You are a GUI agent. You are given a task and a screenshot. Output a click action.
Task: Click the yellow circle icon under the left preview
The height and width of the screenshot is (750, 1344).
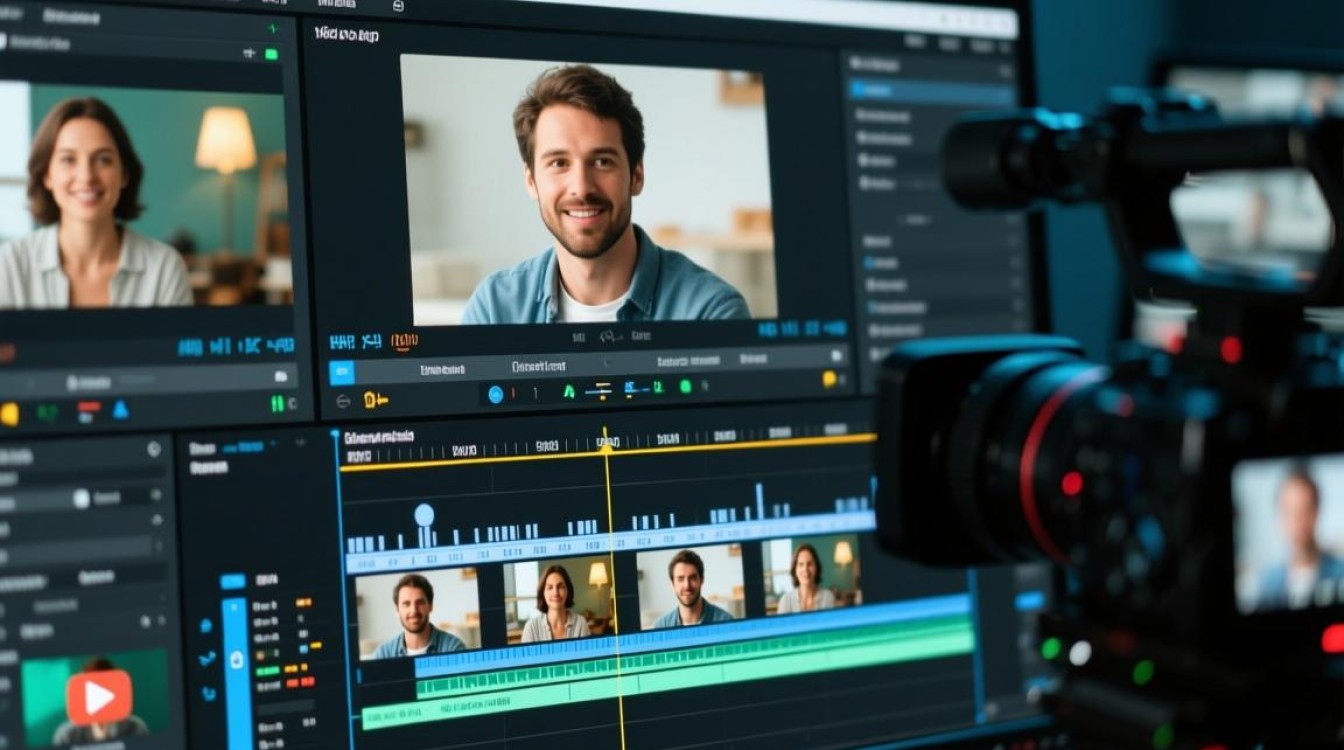click(x=9, y=414)
